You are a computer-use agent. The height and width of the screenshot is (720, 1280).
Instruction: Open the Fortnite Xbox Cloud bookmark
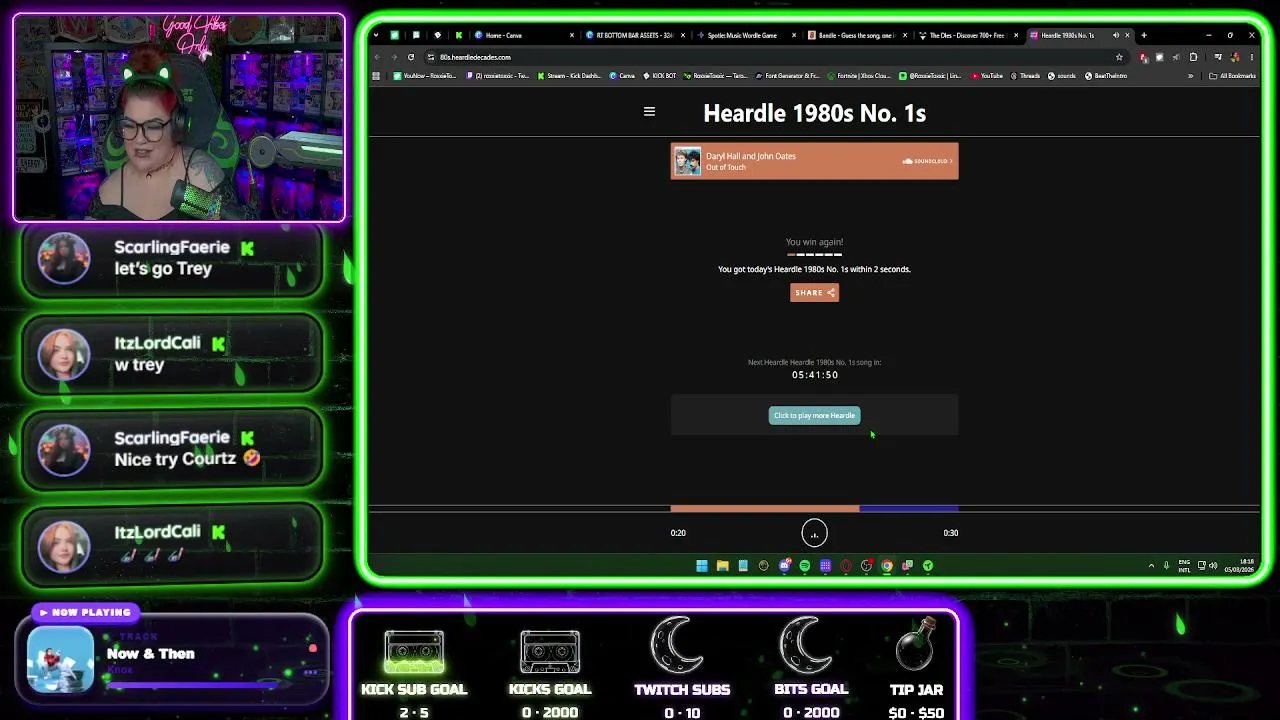[x=859, y=76]
